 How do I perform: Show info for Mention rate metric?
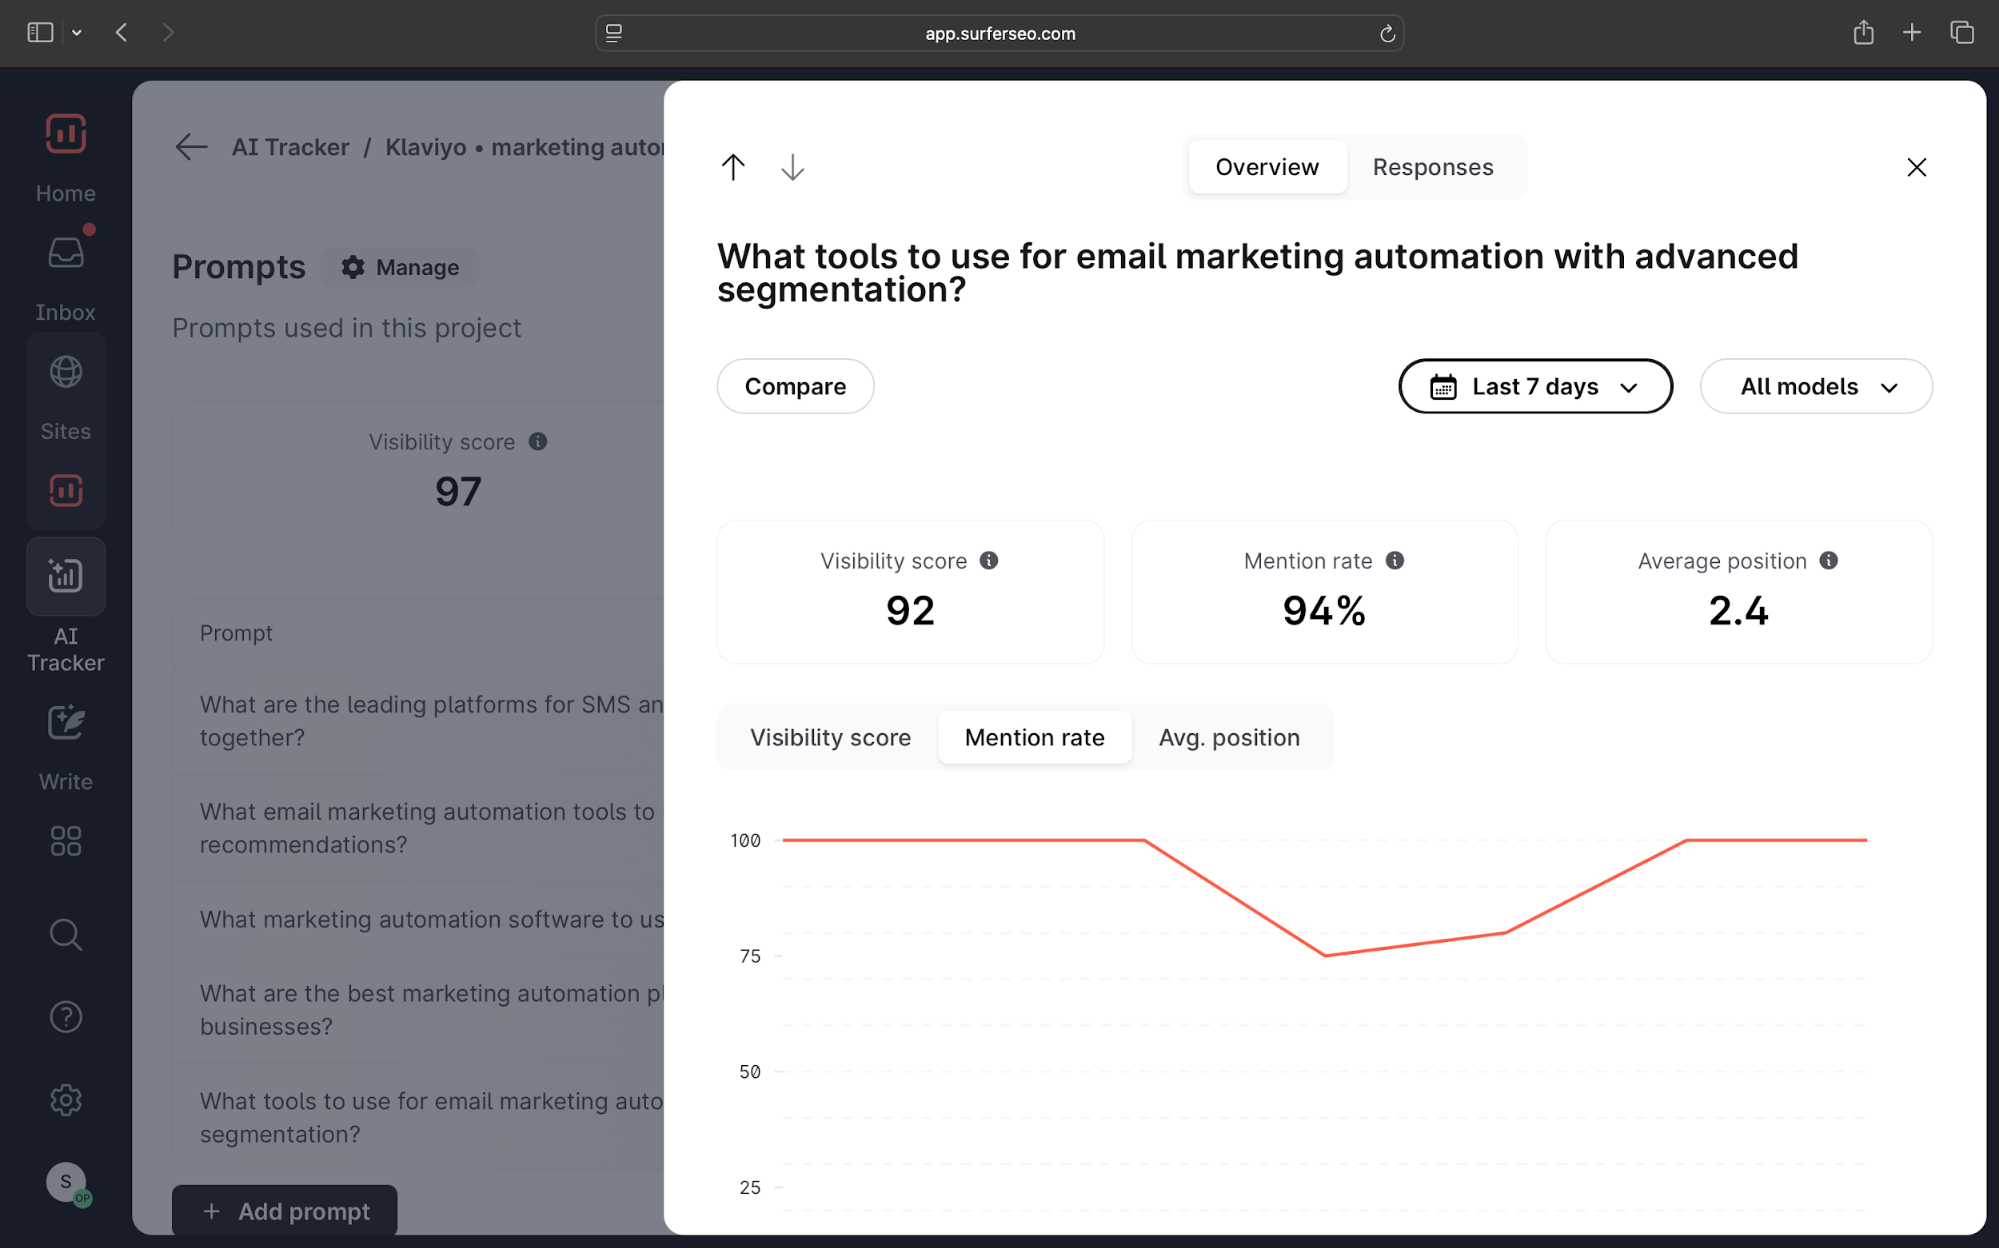click(1395, 561)
